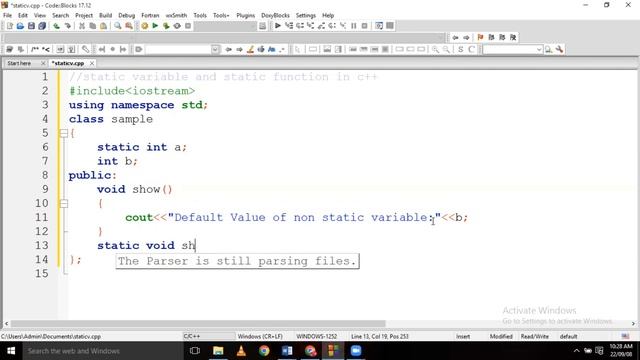Click the horizontal scrollbar thumb in editor
Viewport: 640px width, 360px height.
click(198, 324)
